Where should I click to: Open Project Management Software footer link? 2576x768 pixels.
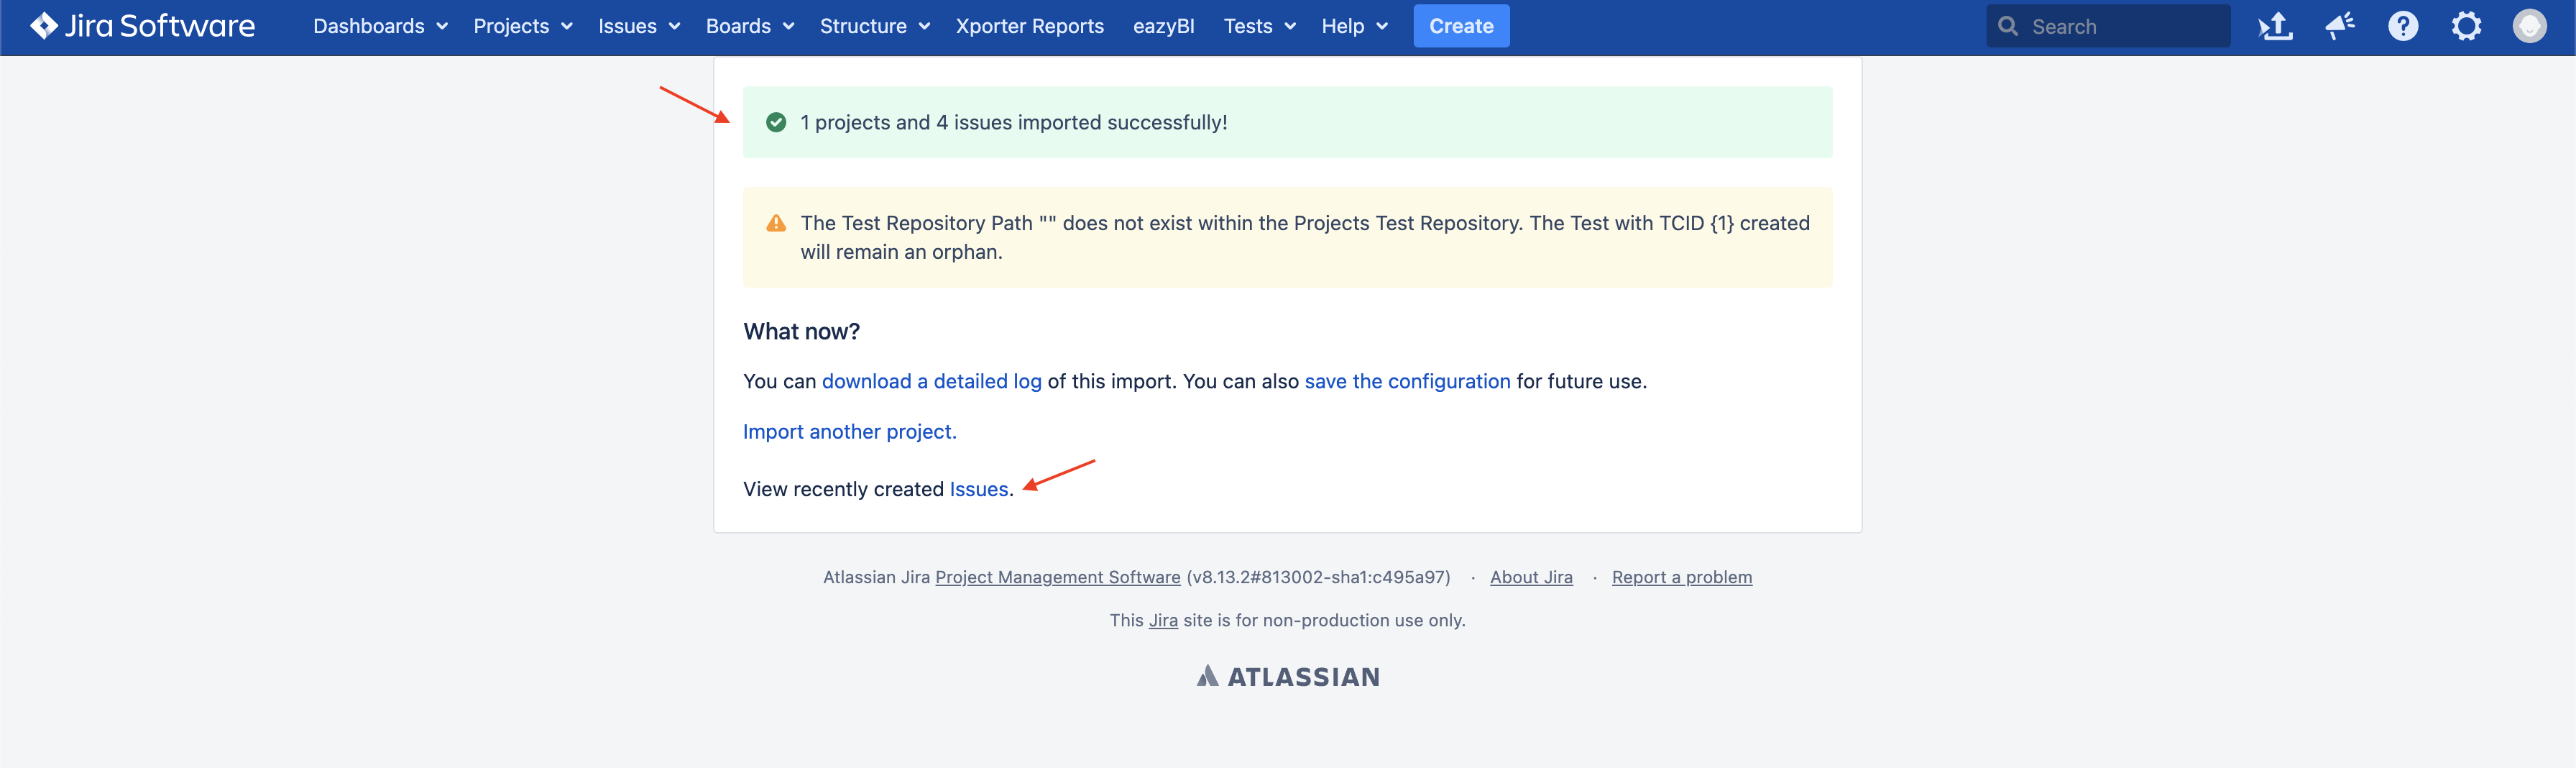click(x=1058, y=577)
